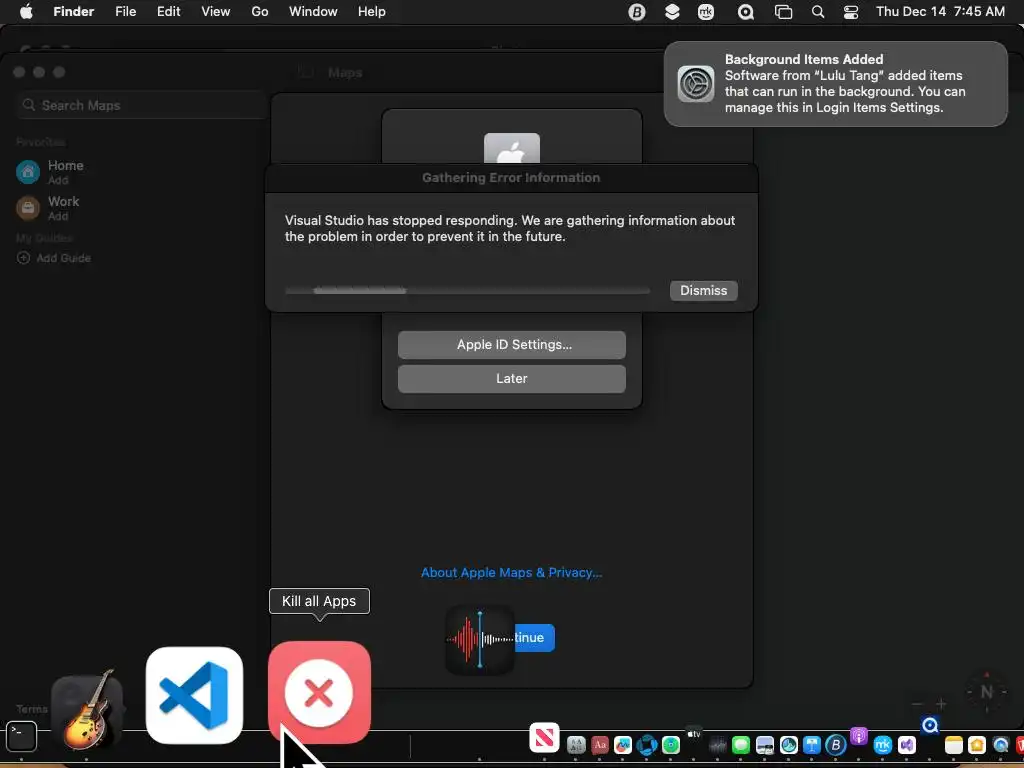Click the Q chat bubble menu bar icon
Viewport: 1024px width, 768px height.
point(745,12)
